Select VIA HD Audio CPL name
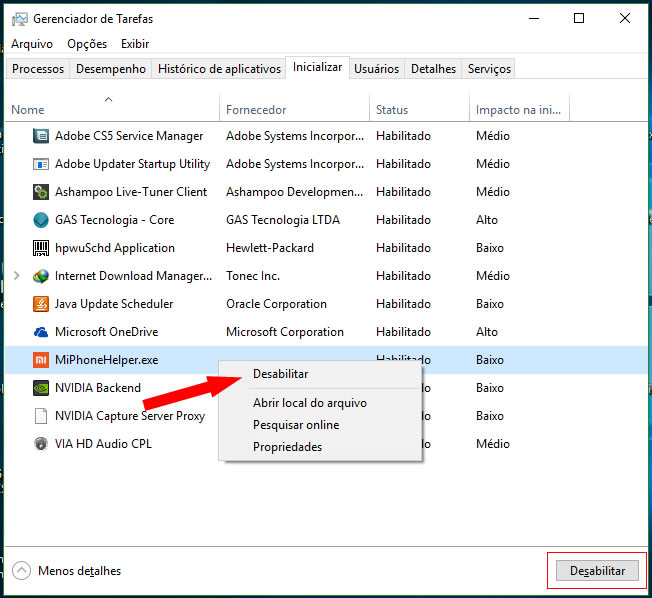The image size is (652, 598). point(103,444)
